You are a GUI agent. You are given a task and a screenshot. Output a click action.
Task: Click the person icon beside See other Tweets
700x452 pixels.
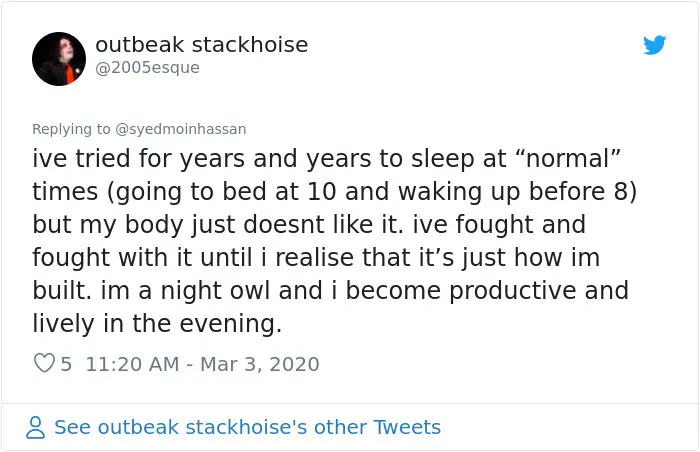click(x=35, y=427)
